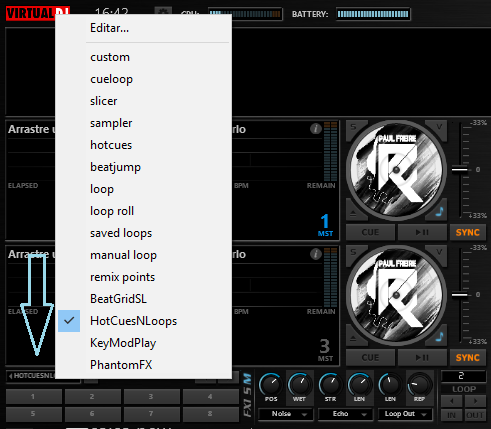Trigger pad 5
The image size is (491, 429).
click(x=34, y=414)
